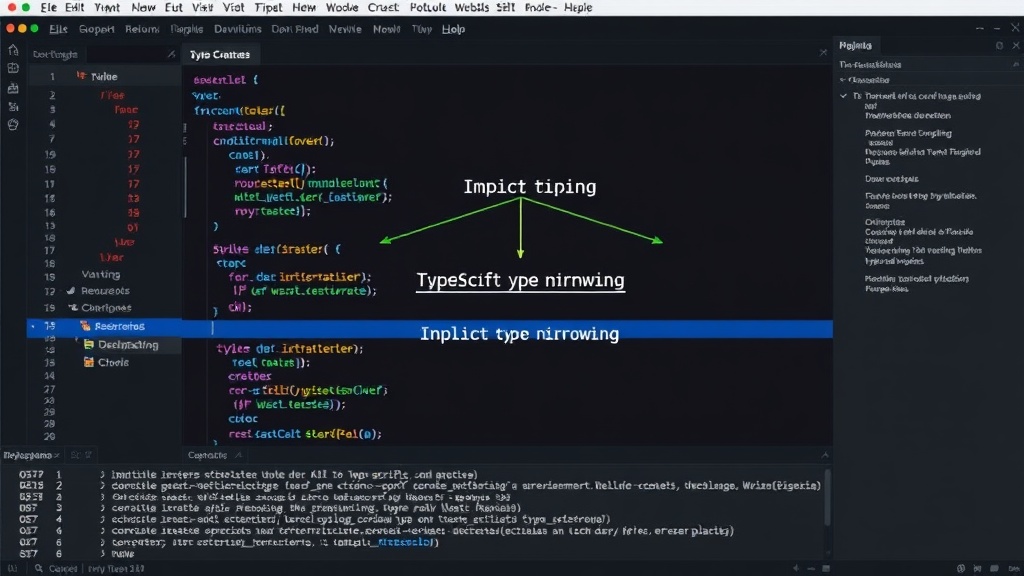Click the second activity bar icon below home
Image resolution: width=1024 pixels, height=576 pixels.
click(x=13, y=68)
